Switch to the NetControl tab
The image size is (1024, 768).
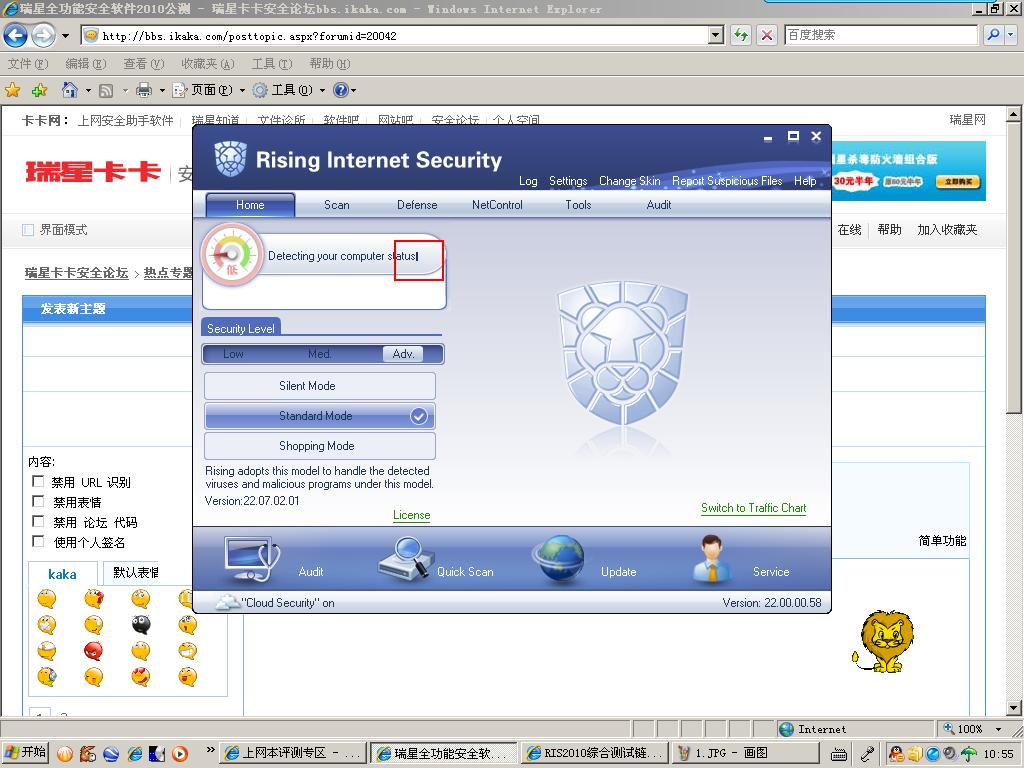pyautogui.click(x=497, y=205)
